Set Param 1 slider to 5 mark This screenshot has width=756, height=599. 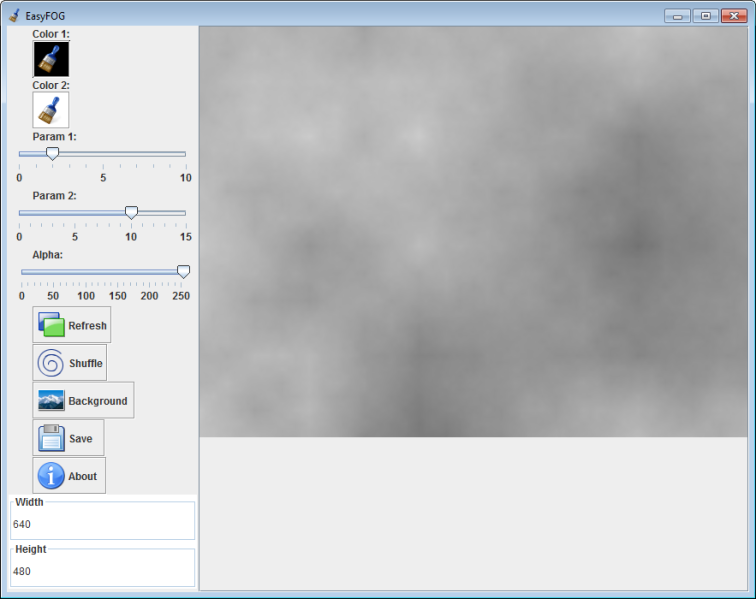coord(102,154)
